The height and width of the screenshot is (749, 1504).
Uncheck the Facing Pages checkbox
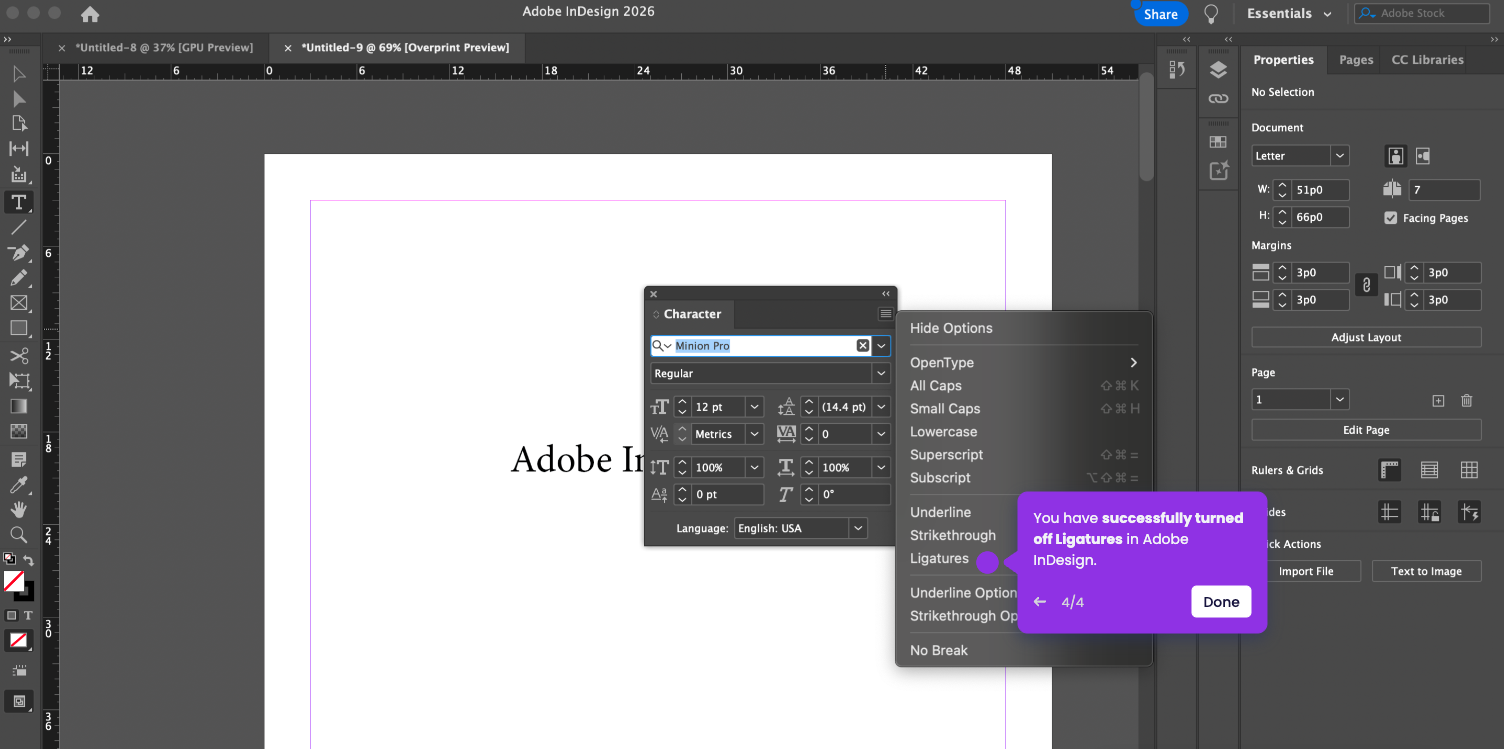coord(1390,218)
